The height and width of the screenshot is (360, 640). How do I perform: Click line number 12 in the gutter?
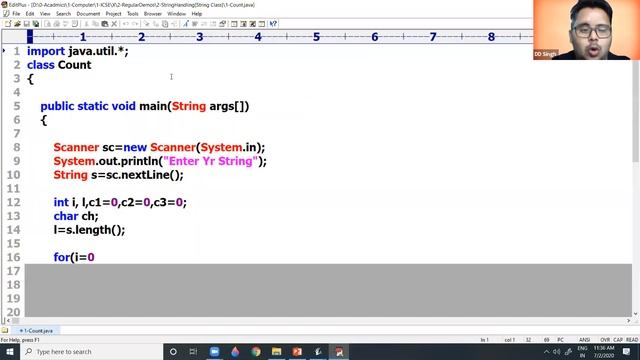click(13, 202)
